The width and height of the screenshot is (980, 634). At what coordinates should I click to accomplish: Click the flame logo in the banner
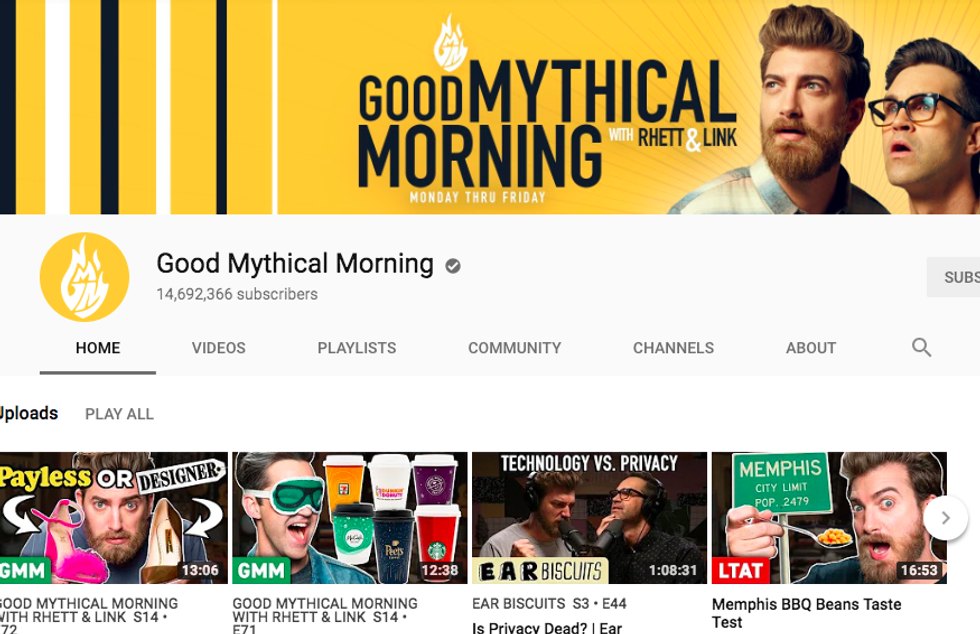point(450,44)
